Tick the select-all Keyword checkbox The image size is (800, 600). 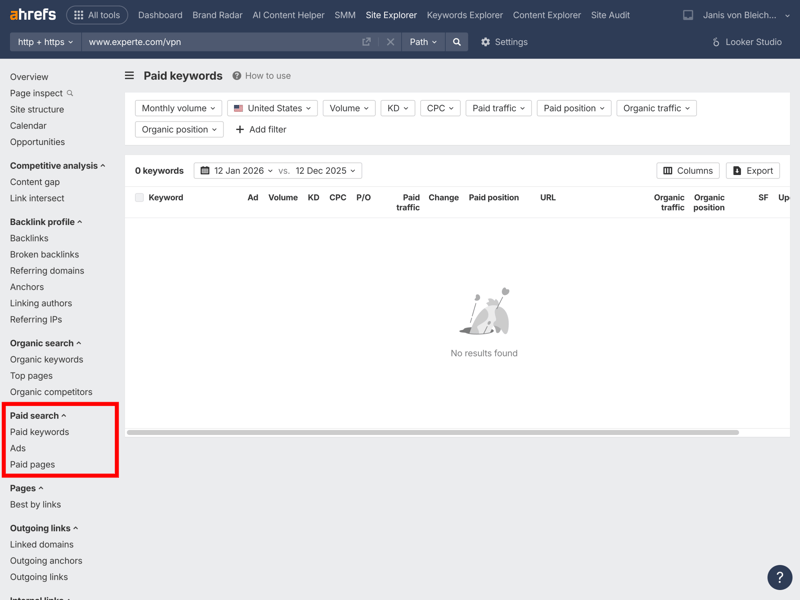click(x=140, y=198)
